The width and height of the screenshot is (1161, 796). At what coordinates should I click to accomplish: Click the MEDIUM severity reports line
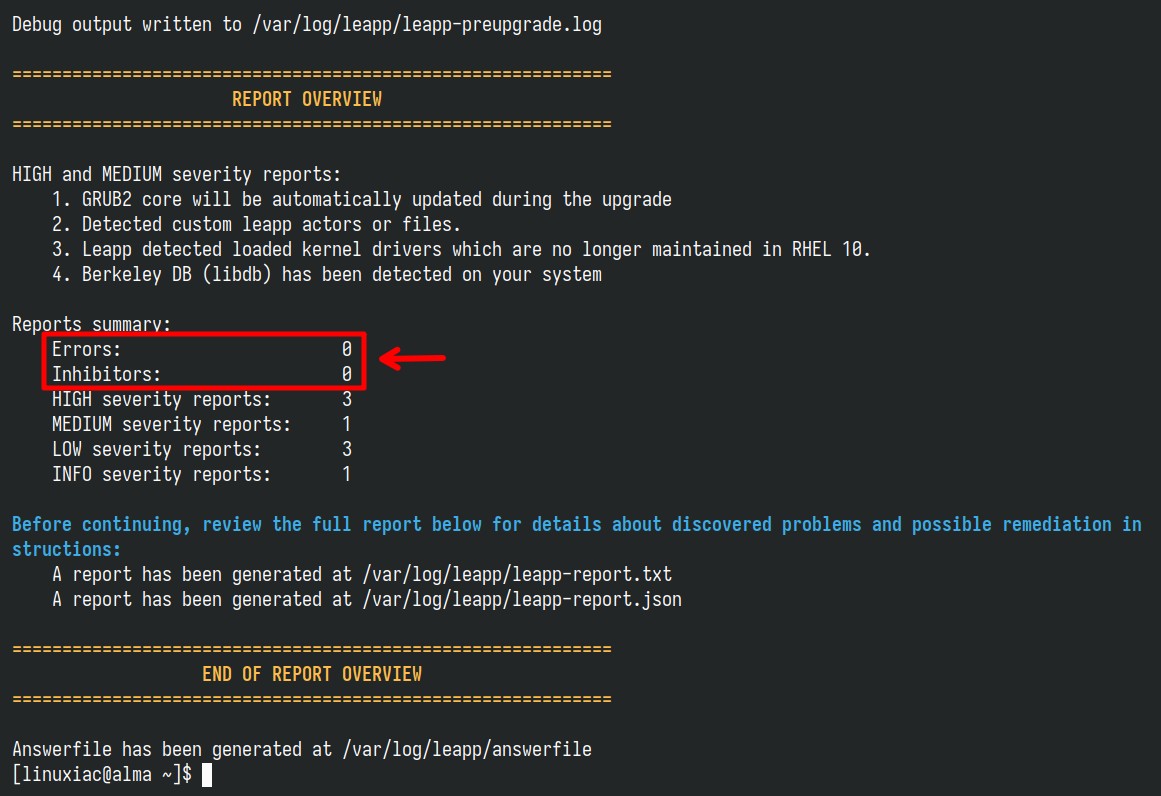[x=201, y=424]
